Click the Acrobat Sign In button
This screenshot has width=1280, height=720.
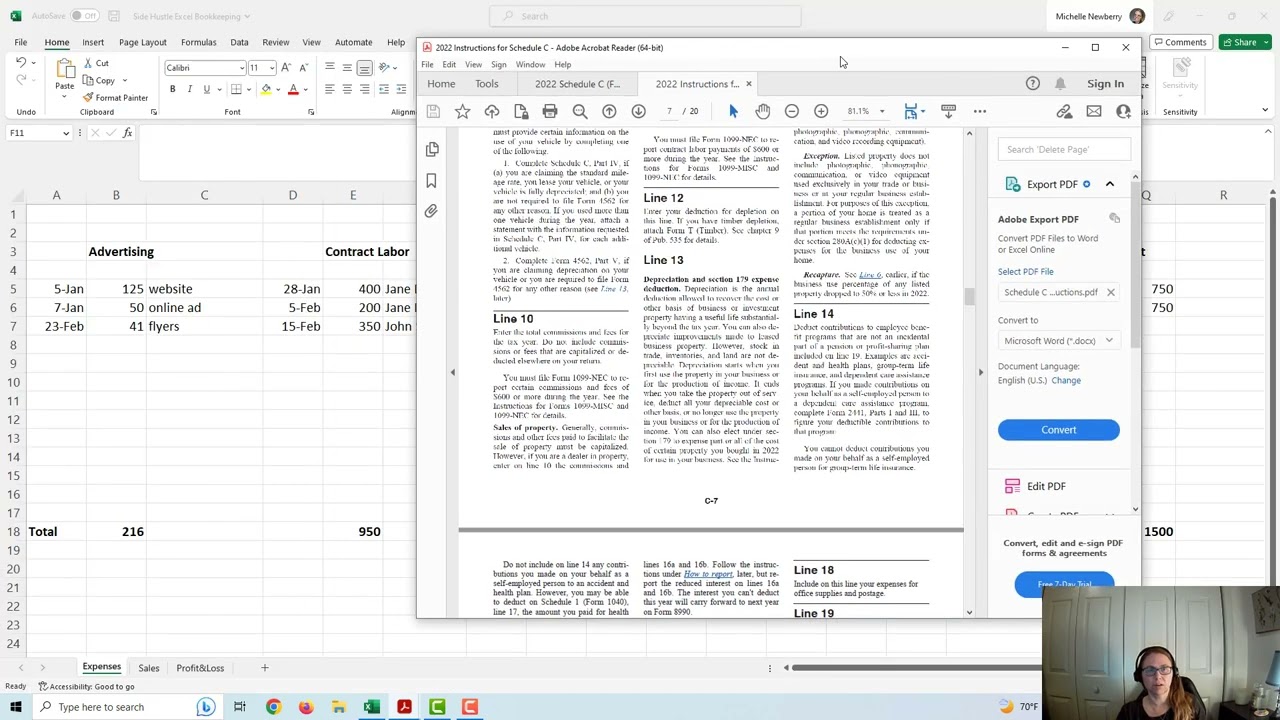1105,84
